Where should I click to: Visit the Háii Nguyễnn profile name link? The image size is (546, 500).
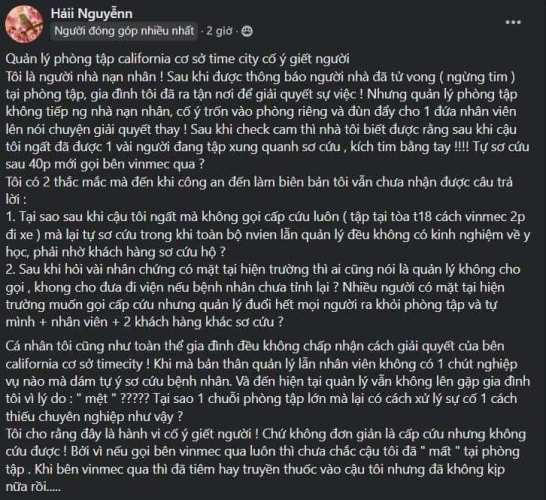point(92,14)
